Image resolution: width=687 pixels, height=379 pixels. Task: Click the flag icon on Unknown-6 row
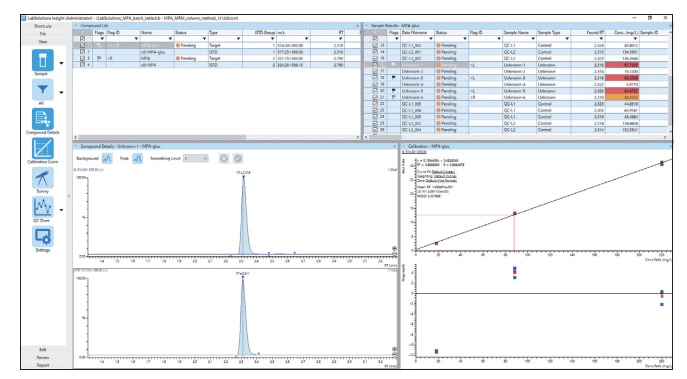pyautogui.click(x=393, y=97)
